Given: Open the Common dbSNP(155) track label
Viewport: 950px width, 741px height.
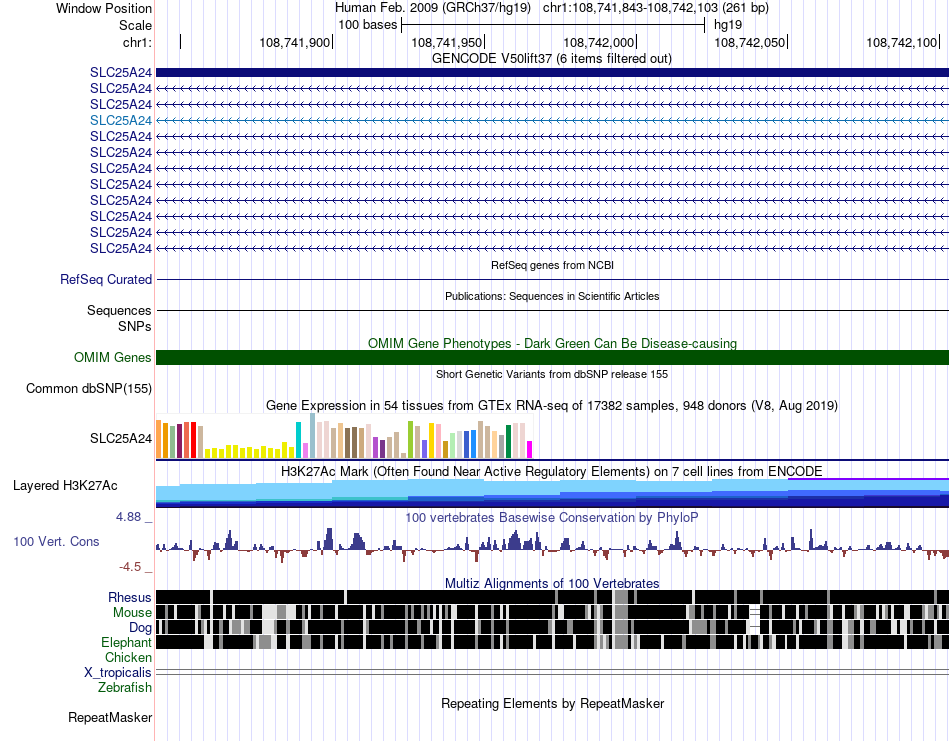Looking at the screenshot, I should coord(88,388).
